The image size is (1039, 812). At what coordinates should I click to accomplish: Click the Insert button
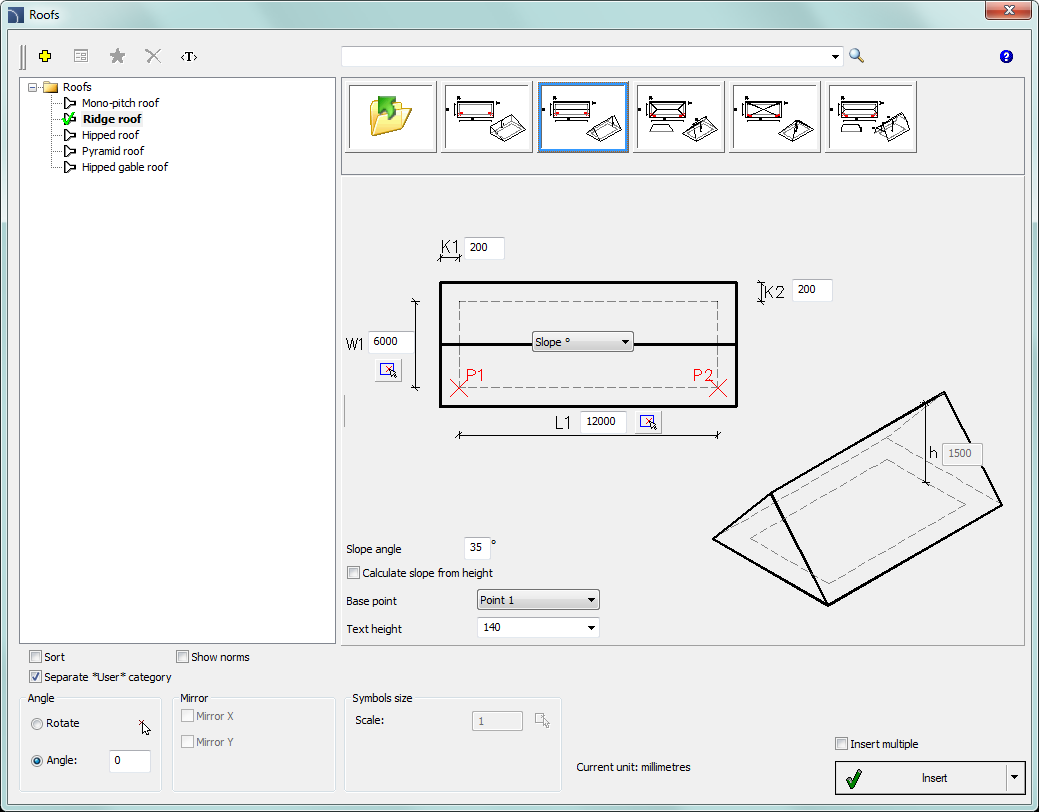[920, 778]
